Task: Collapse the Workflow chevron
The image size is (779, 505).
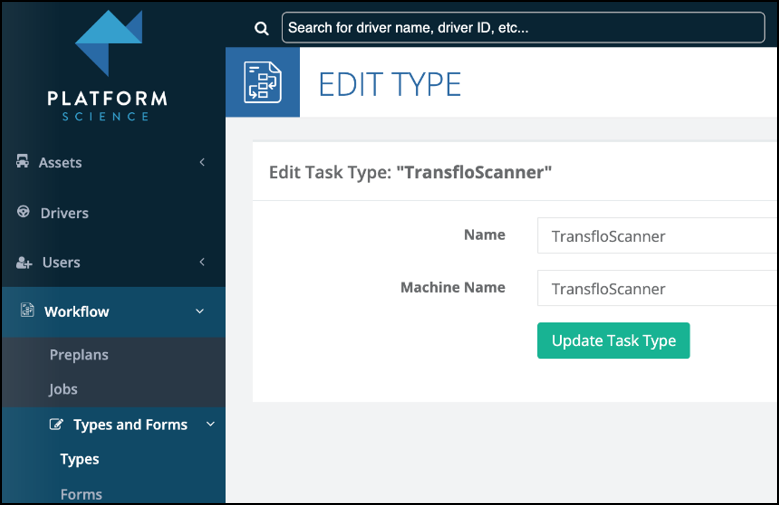Action: [x=200, y=311]
